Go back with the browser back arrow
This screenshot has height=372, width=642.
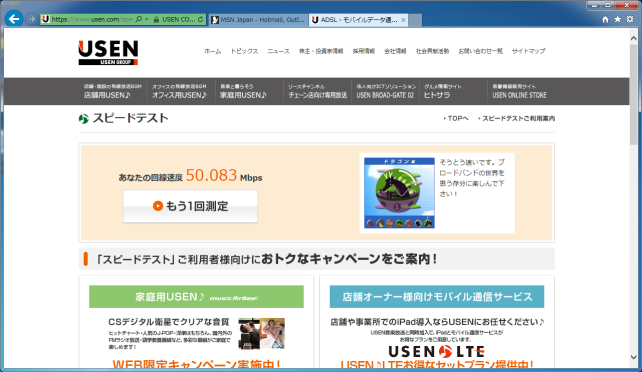[x=14, y=19]
